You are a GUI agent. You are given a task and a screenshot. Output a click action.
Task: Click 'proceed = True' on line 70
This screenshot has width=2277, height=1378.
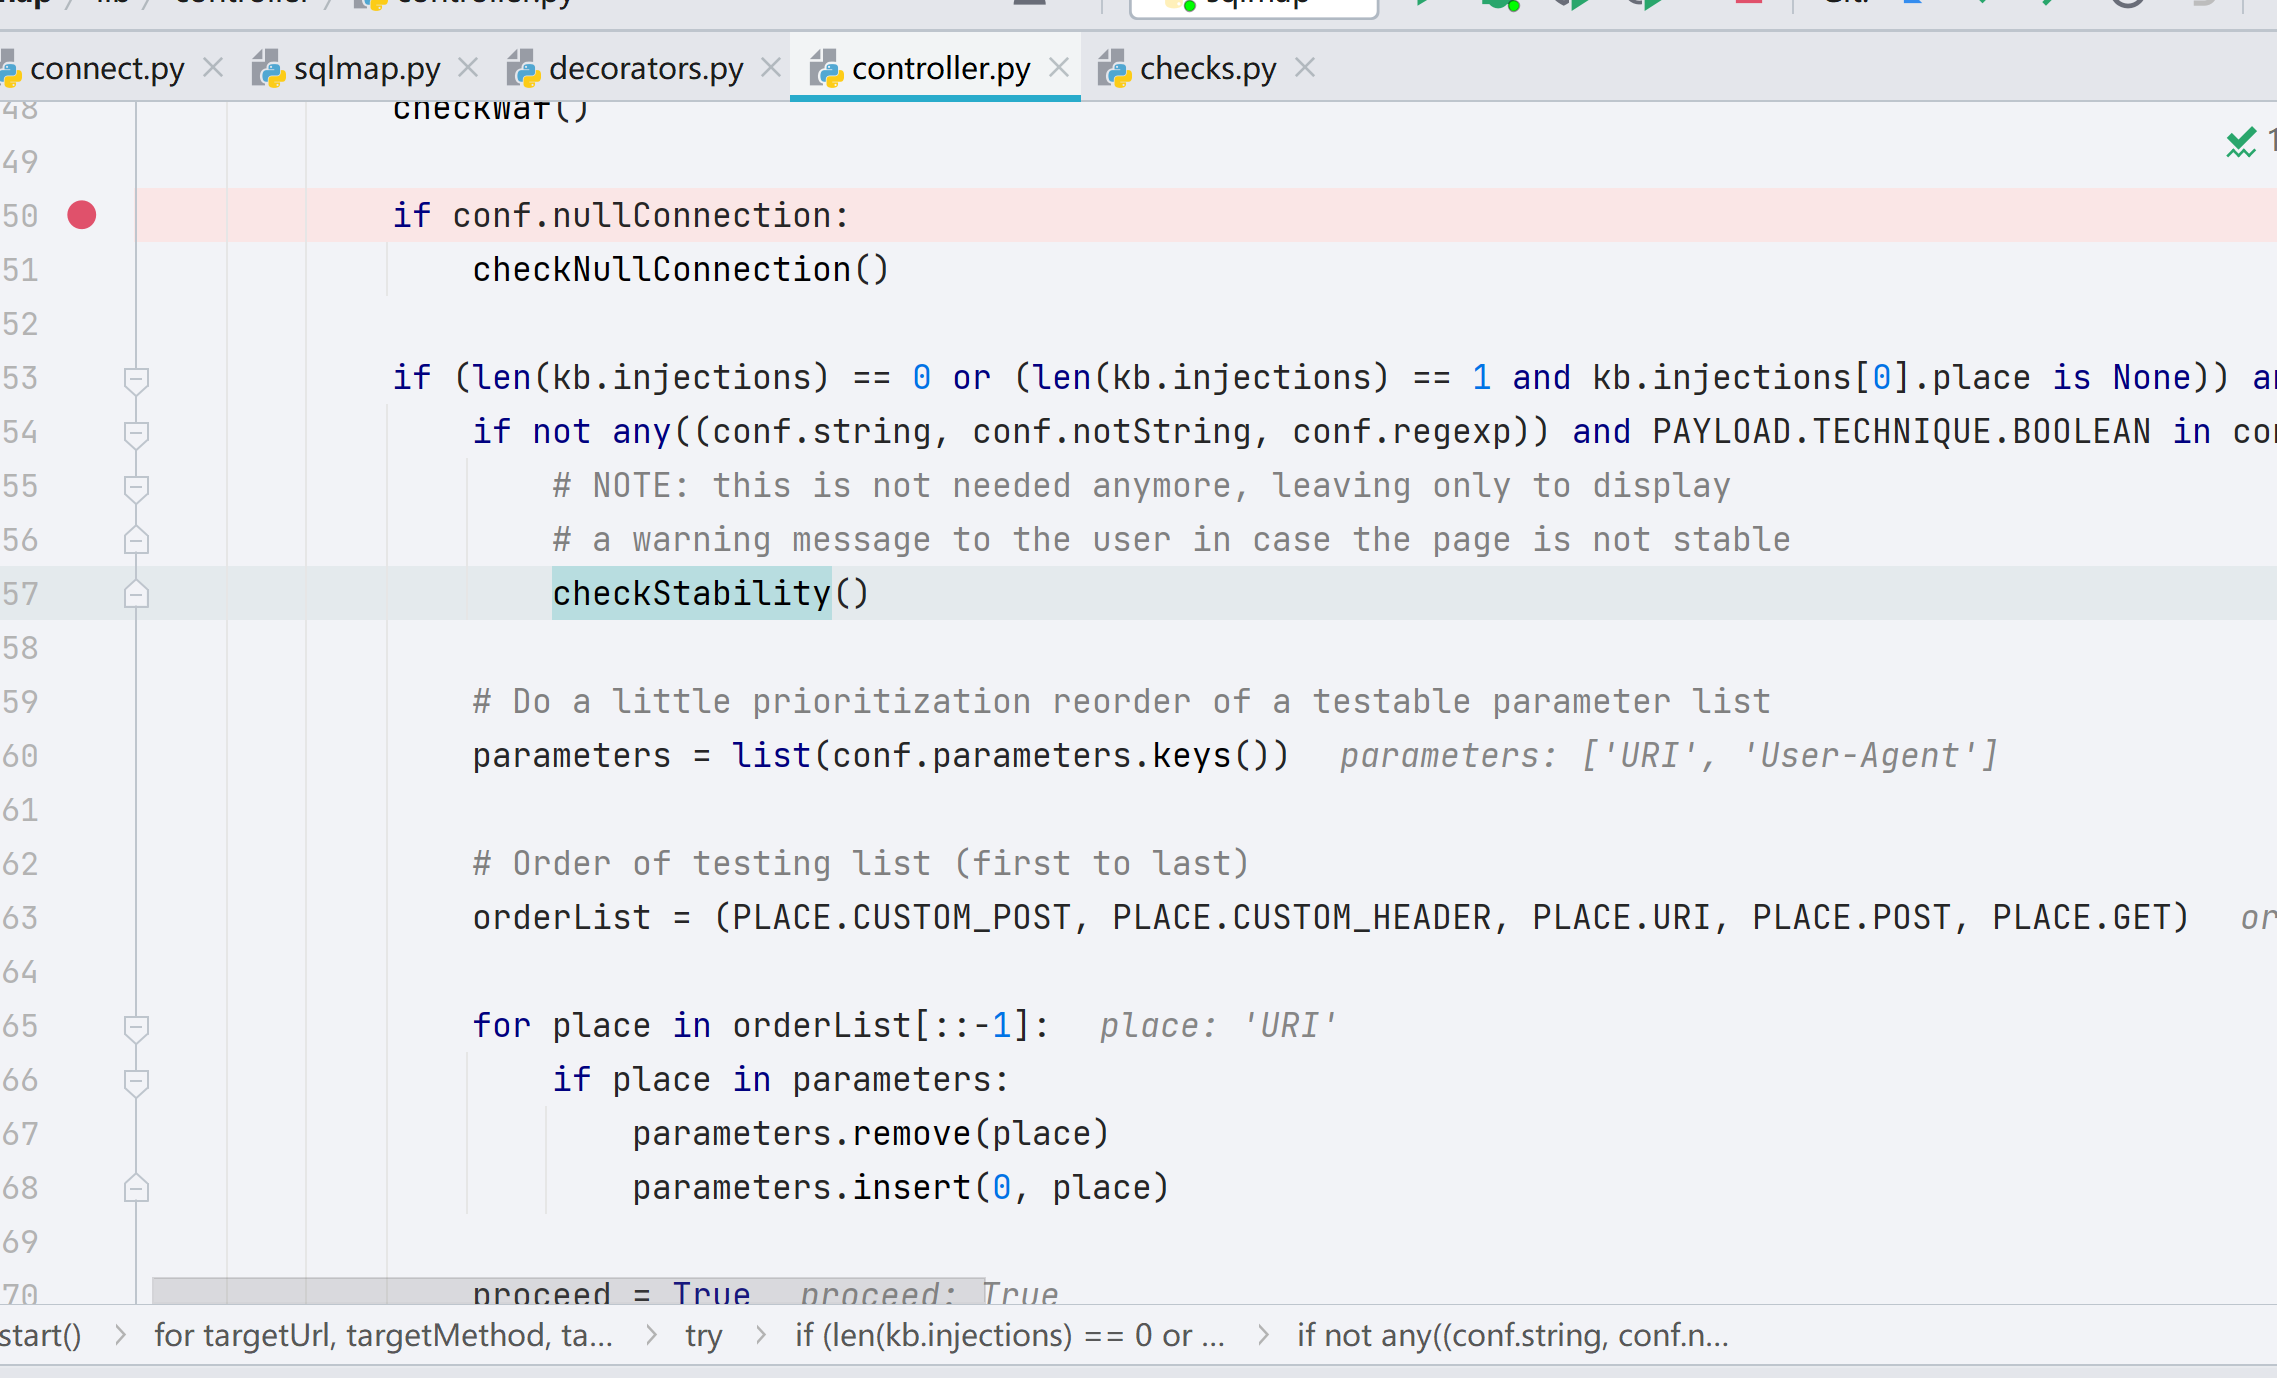tap(611, 1292)
